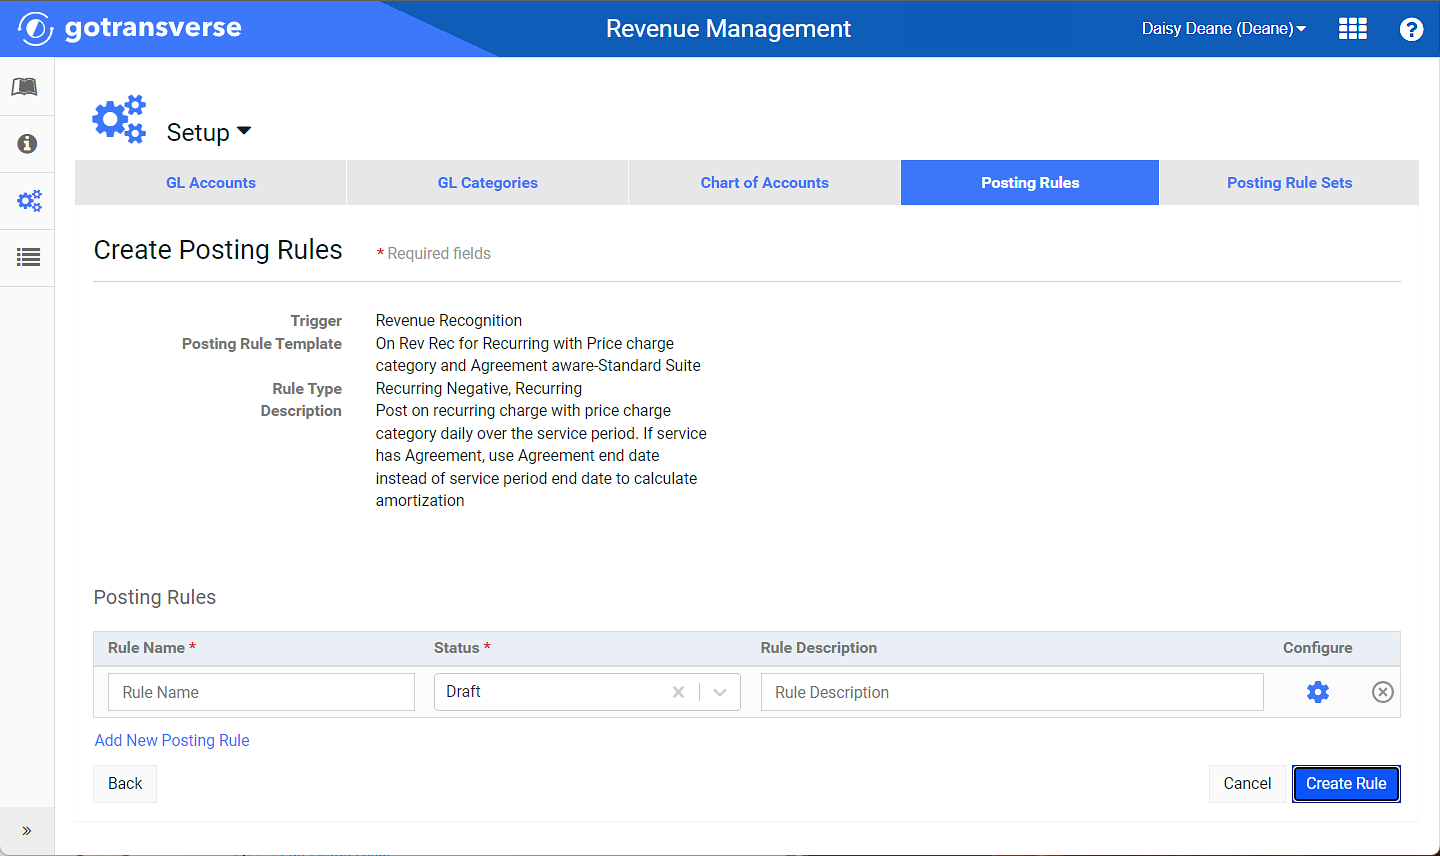Open the app grid launcher icon
The height and width of the screenshot is (856, 1440).
(x=1352, y=29)
